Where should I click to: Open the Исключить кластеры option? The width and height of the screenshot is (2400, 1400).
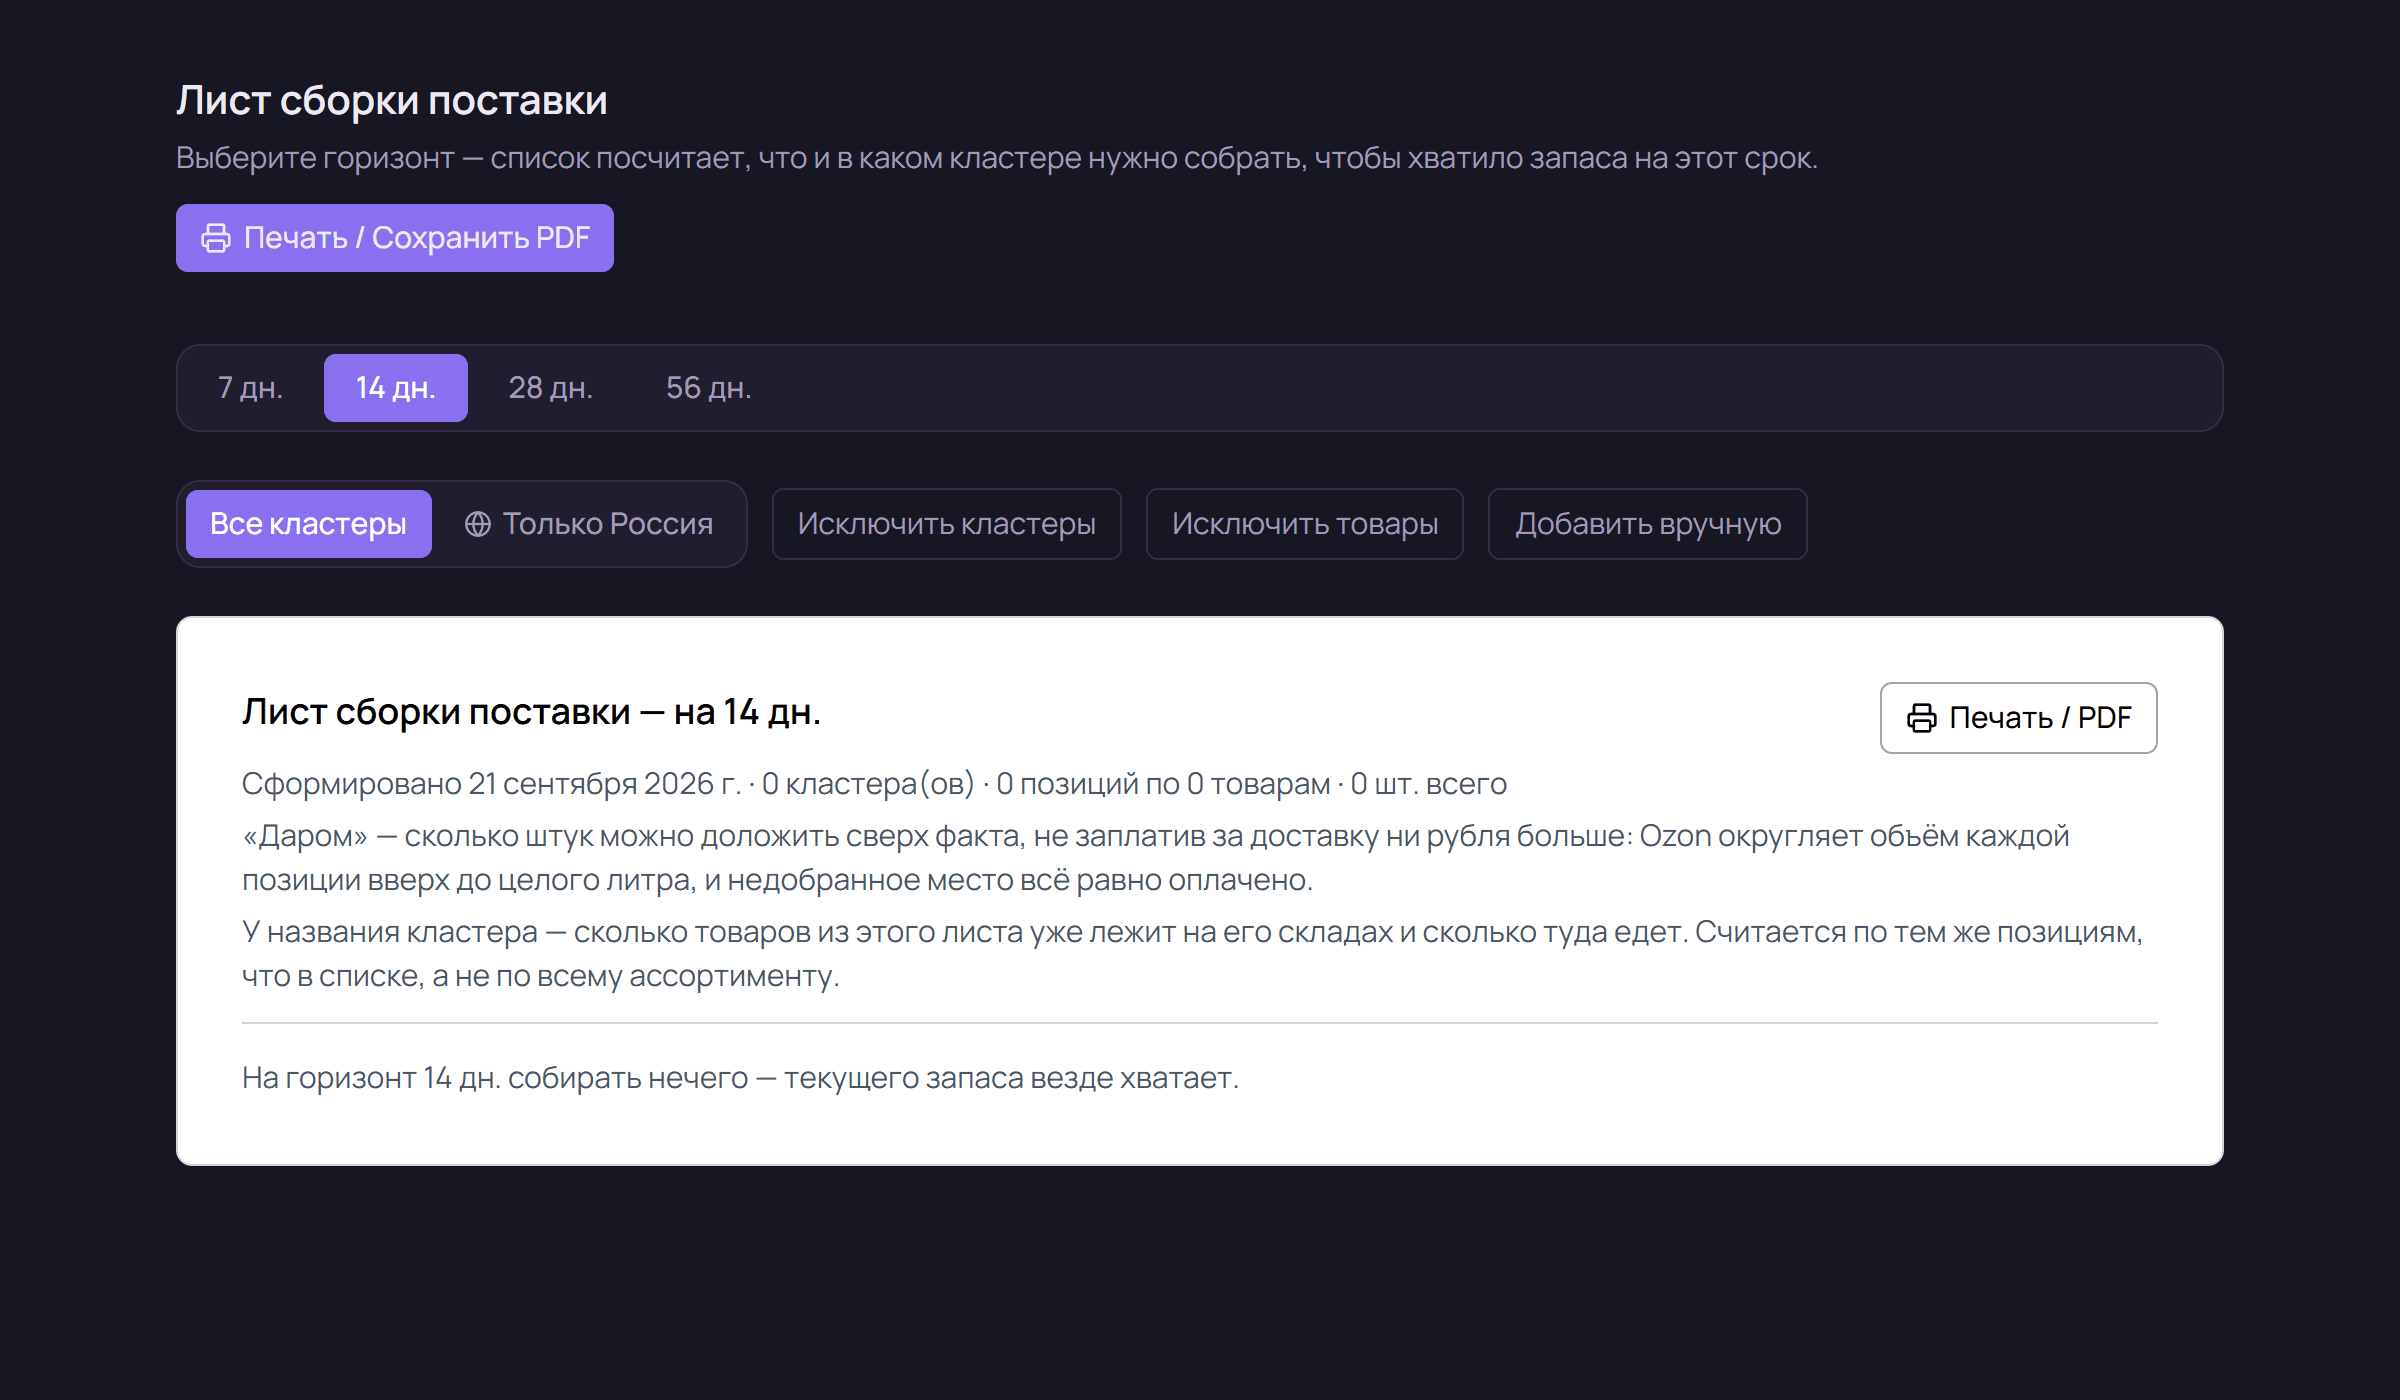pyautogui.click(x=947, y=524)
